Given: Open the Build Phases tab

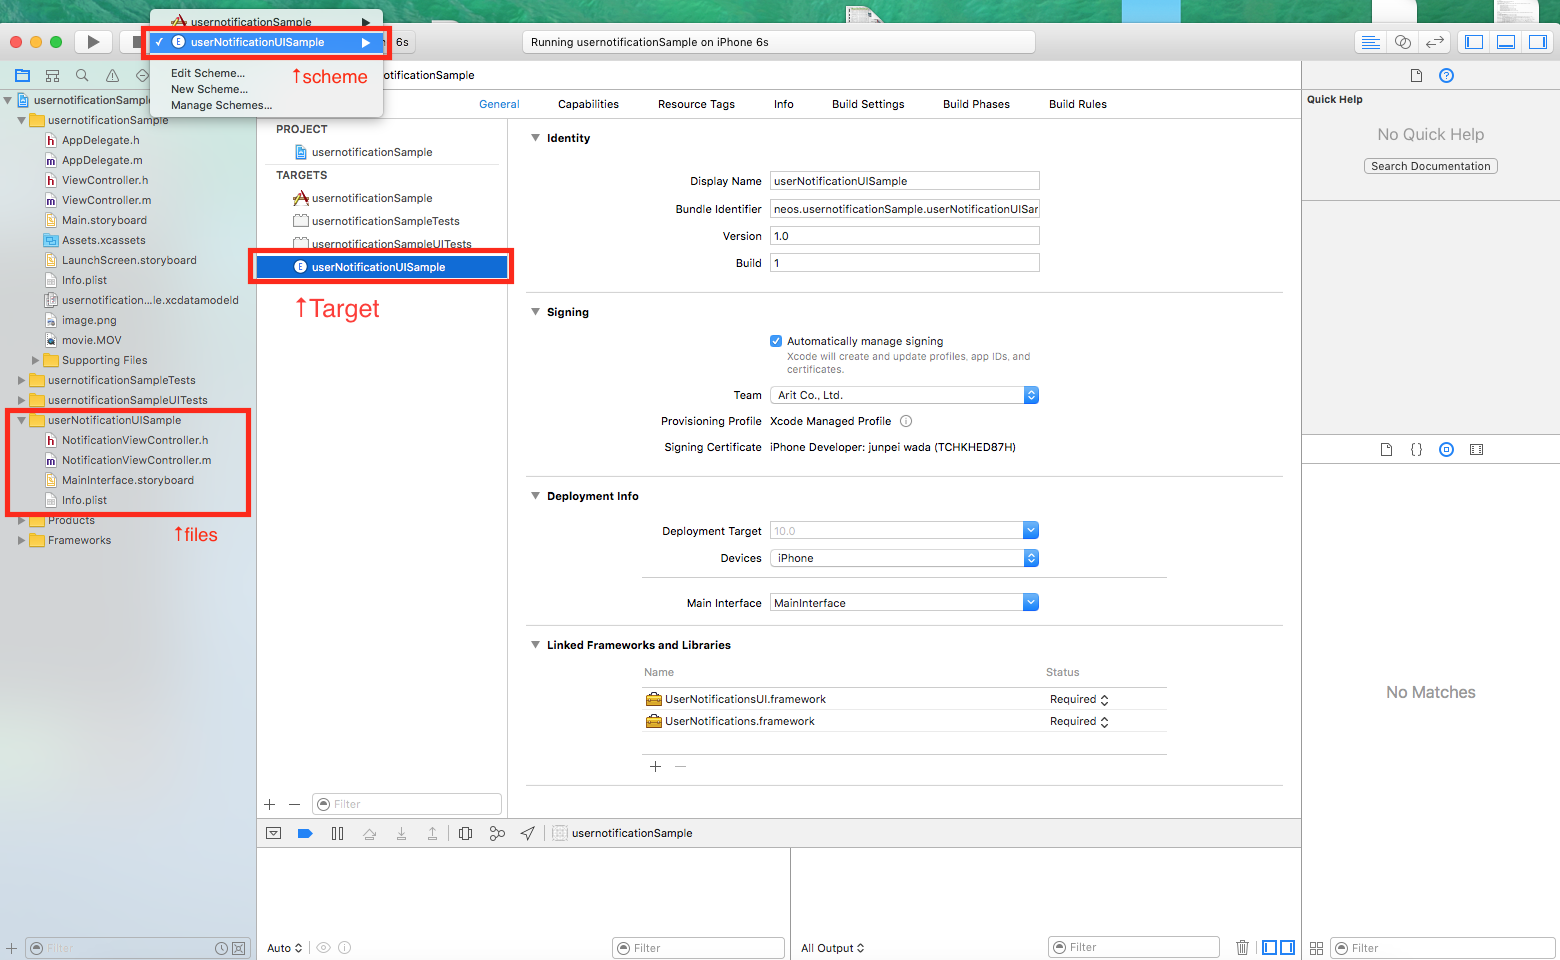Looking at the screenshot, I should 976,104.
